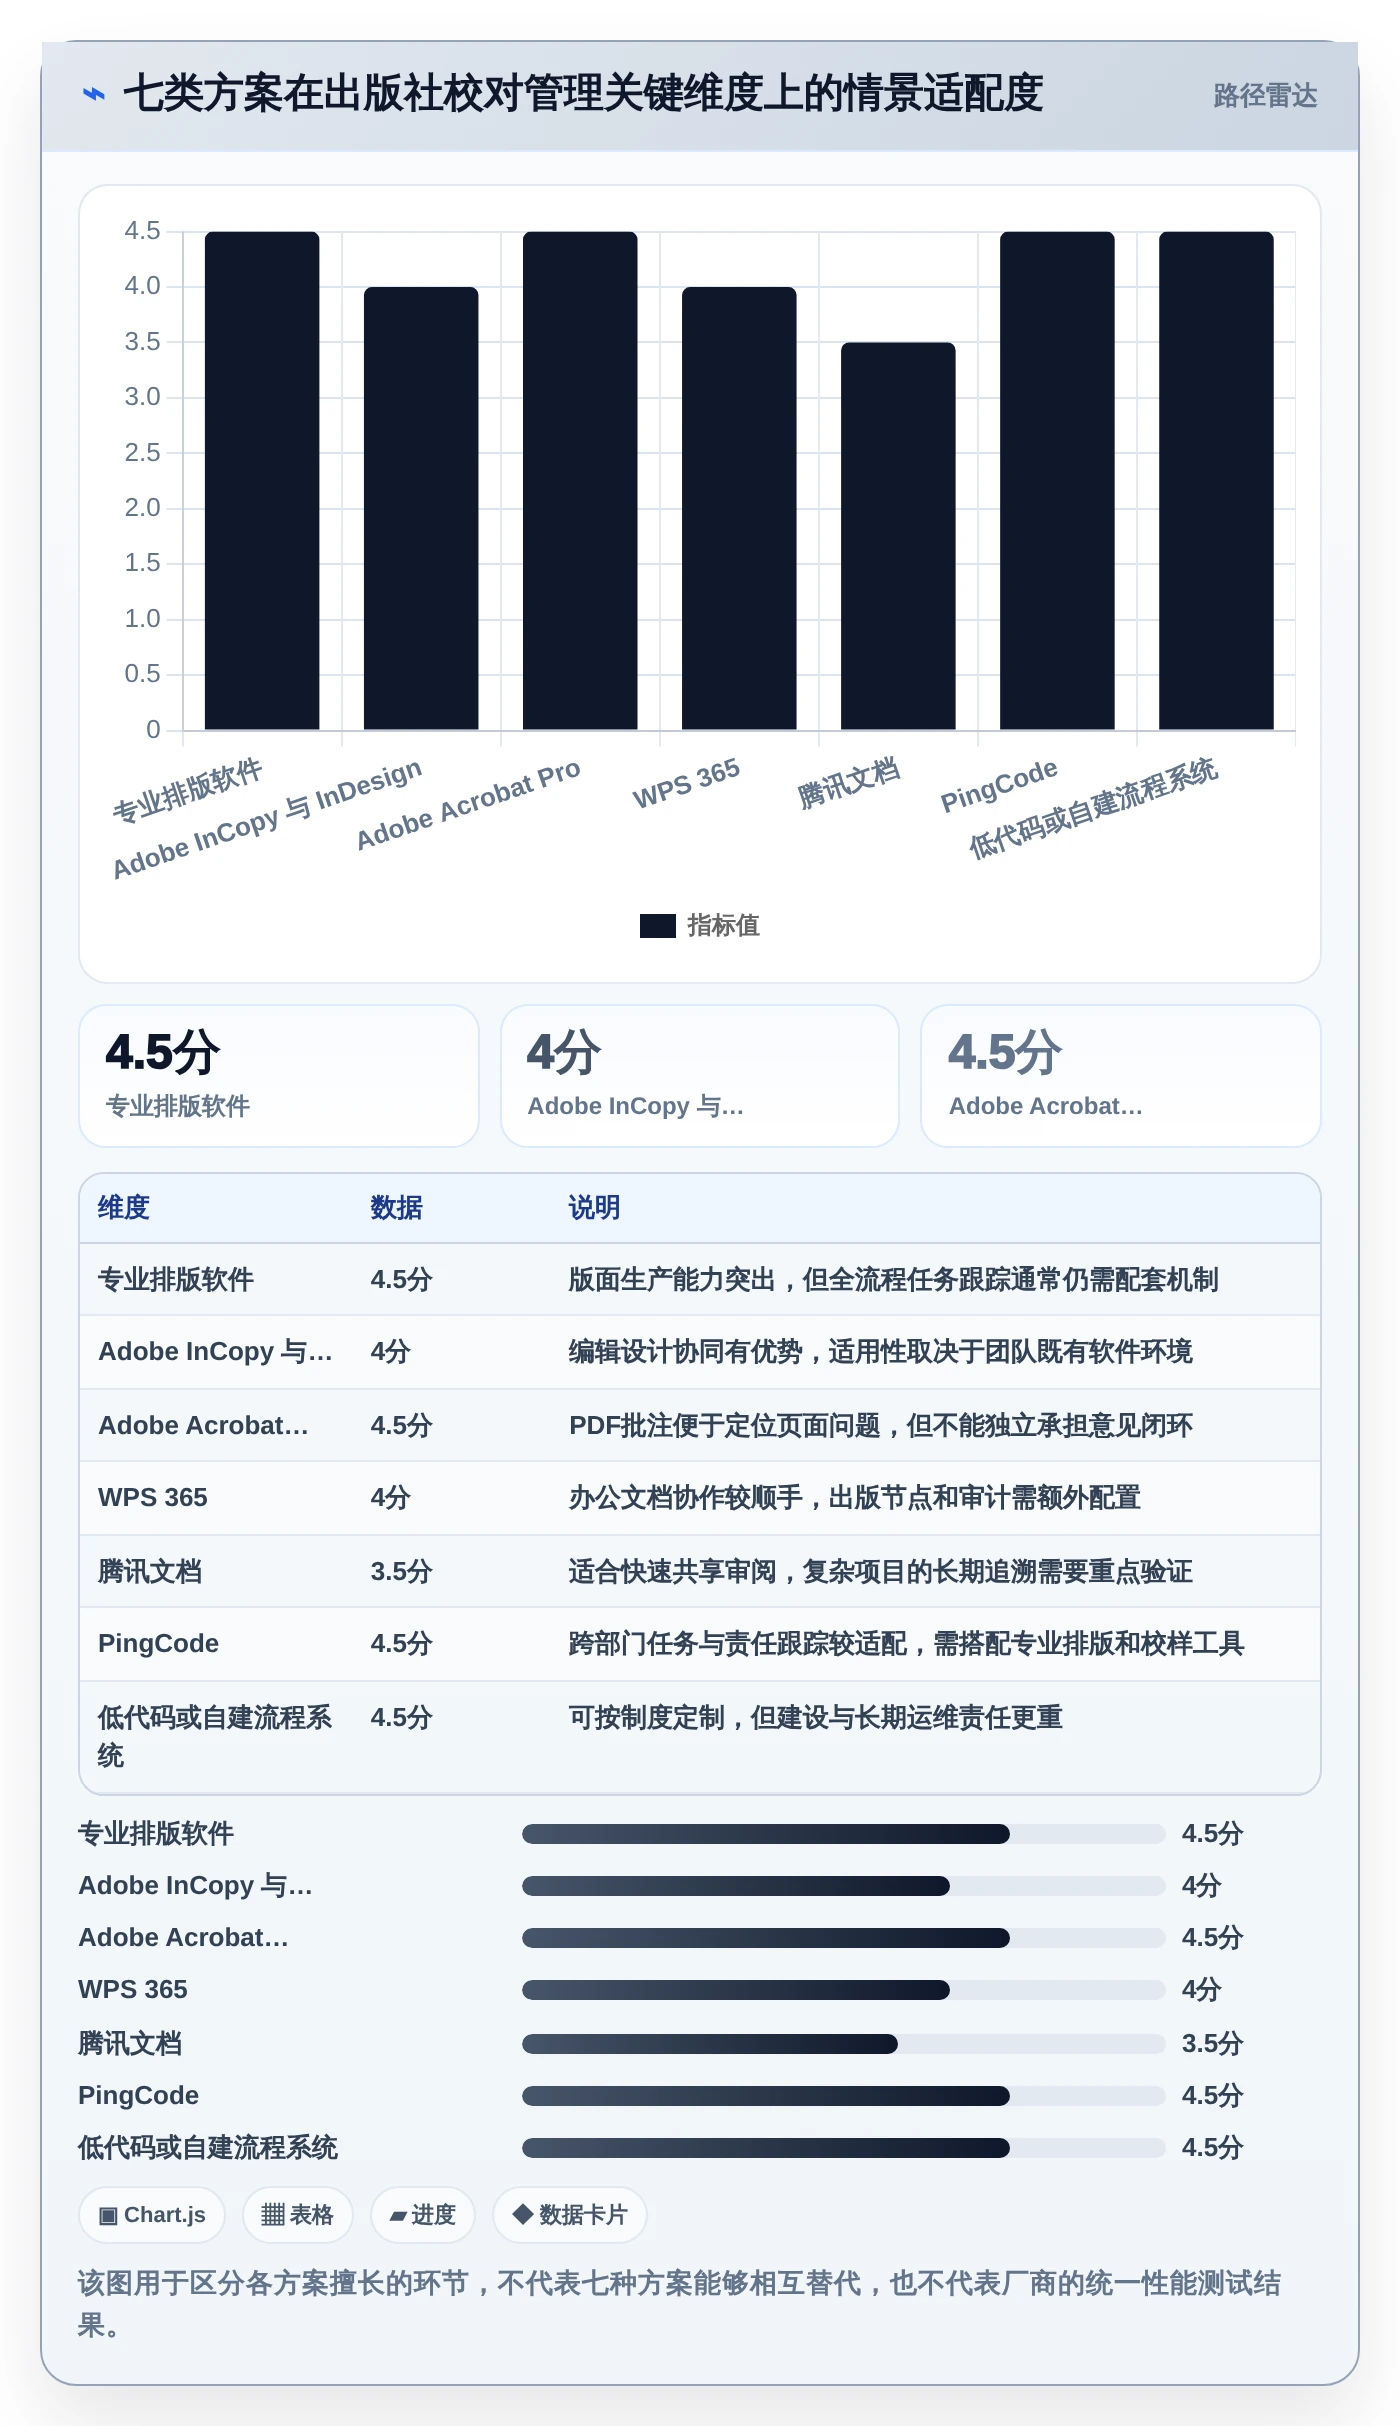Screen dimensions: 1400x2426
Task: Click the description PDF批注便于定位页面问题
Action: tap(880, 1425)
